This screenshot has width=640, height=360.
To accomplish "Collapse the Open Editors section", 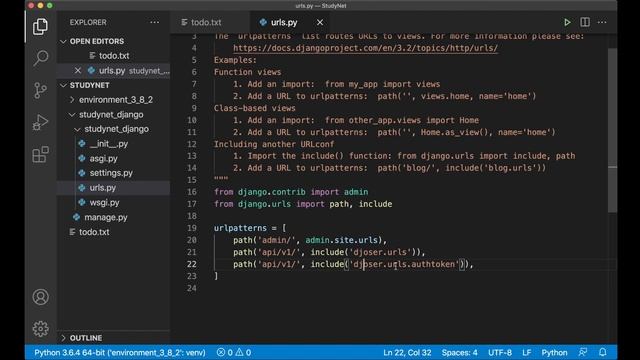I will click(63, 41).
